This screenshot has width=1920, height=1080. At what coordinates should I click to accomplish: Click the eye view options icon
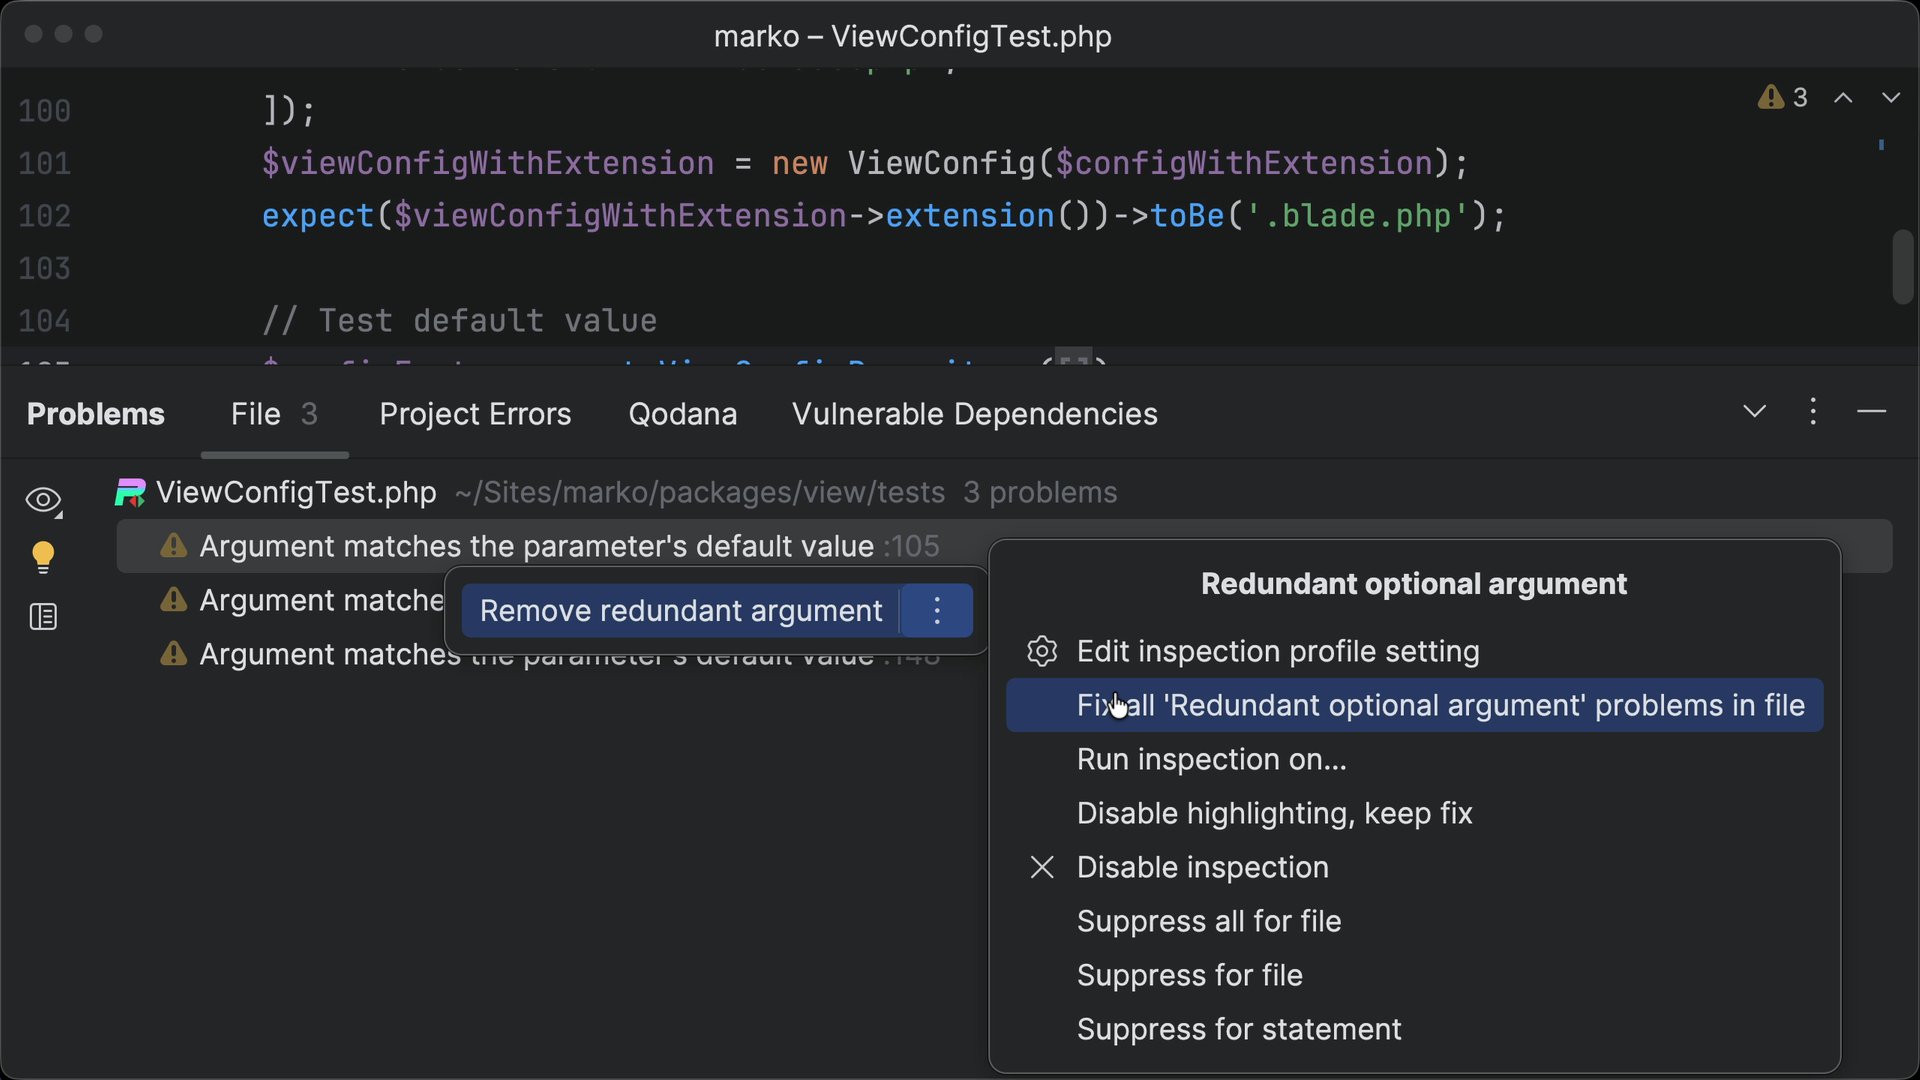point(43,500)
